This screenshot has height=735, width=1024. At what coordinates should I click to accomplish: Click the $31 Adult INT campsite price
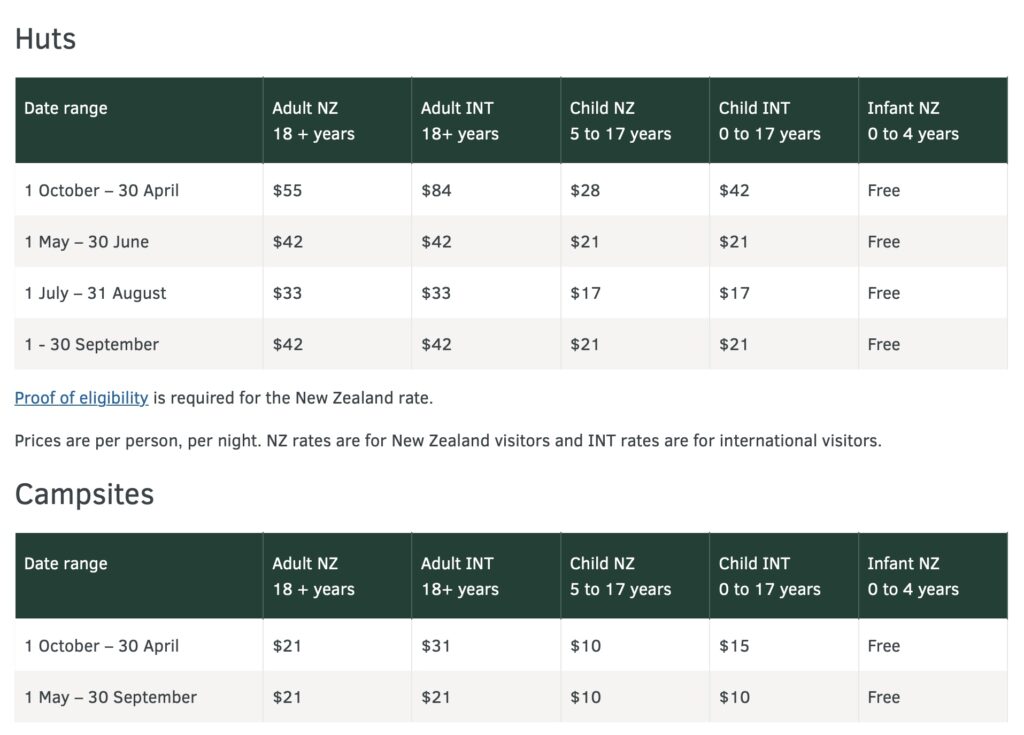tap(436, 646)
